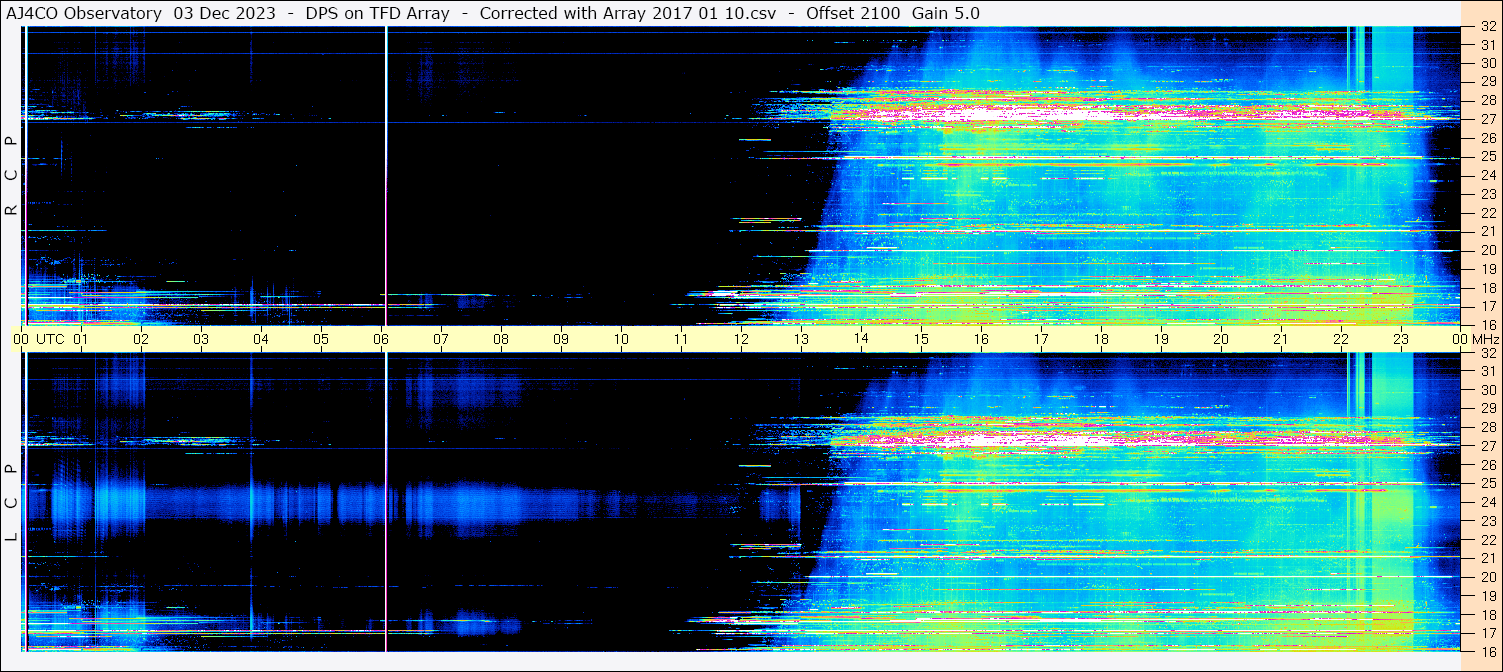Click the 'UTC' label on the time axis
Screen dimensions: 1503x672
[50, 339]
